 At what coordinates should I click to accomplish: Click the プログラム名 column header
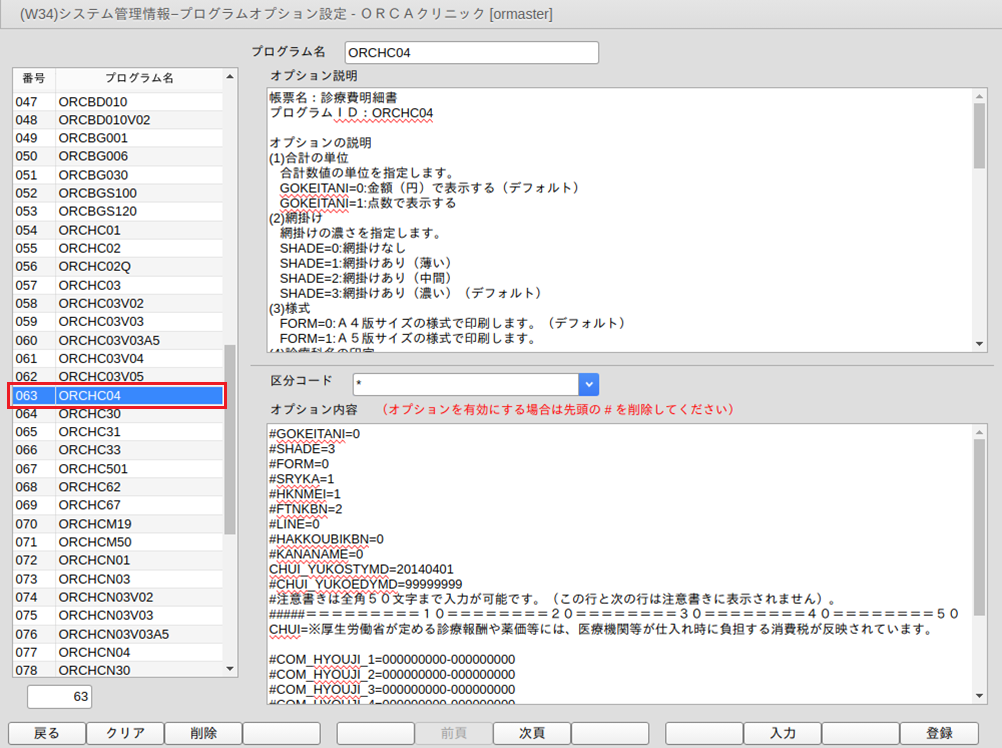(x=140, y=78)
